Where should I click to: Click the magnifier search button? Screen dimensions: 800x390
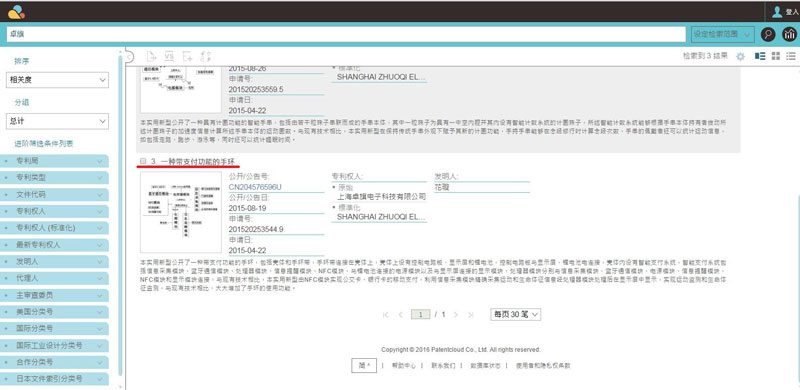768,34
